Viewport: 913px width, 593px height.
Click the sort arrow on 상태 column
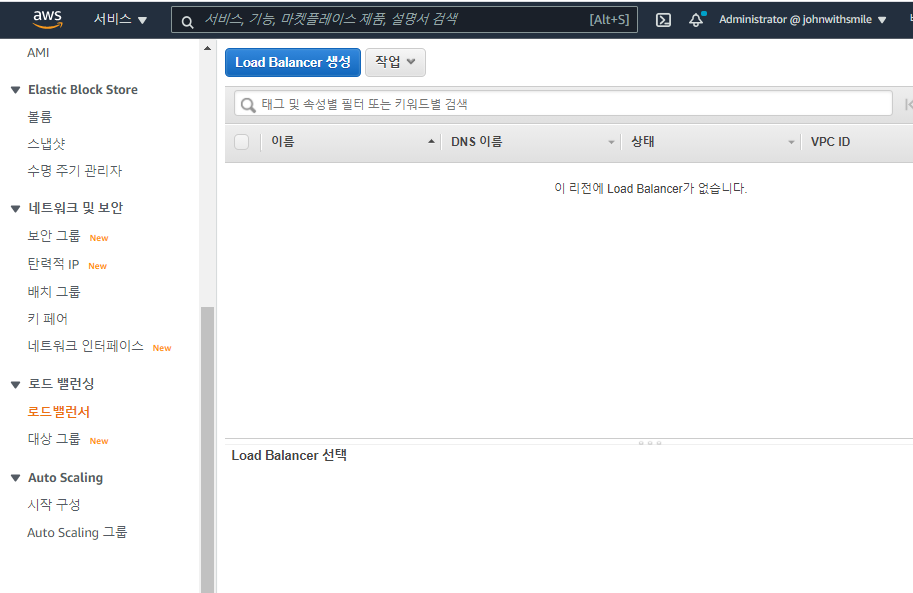coord(791,142)
